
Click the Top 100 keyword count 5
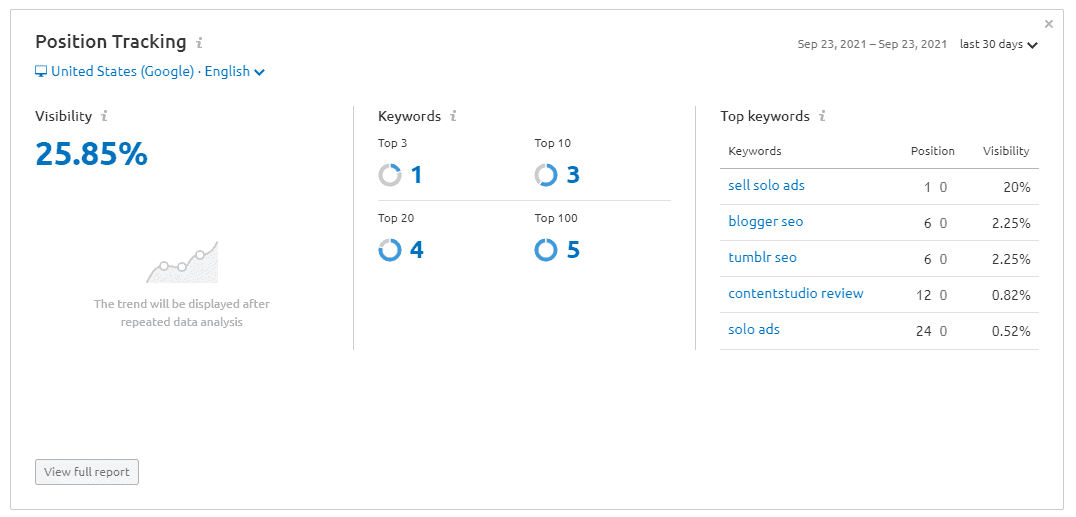pyautogui.click(x=573, y=250)
